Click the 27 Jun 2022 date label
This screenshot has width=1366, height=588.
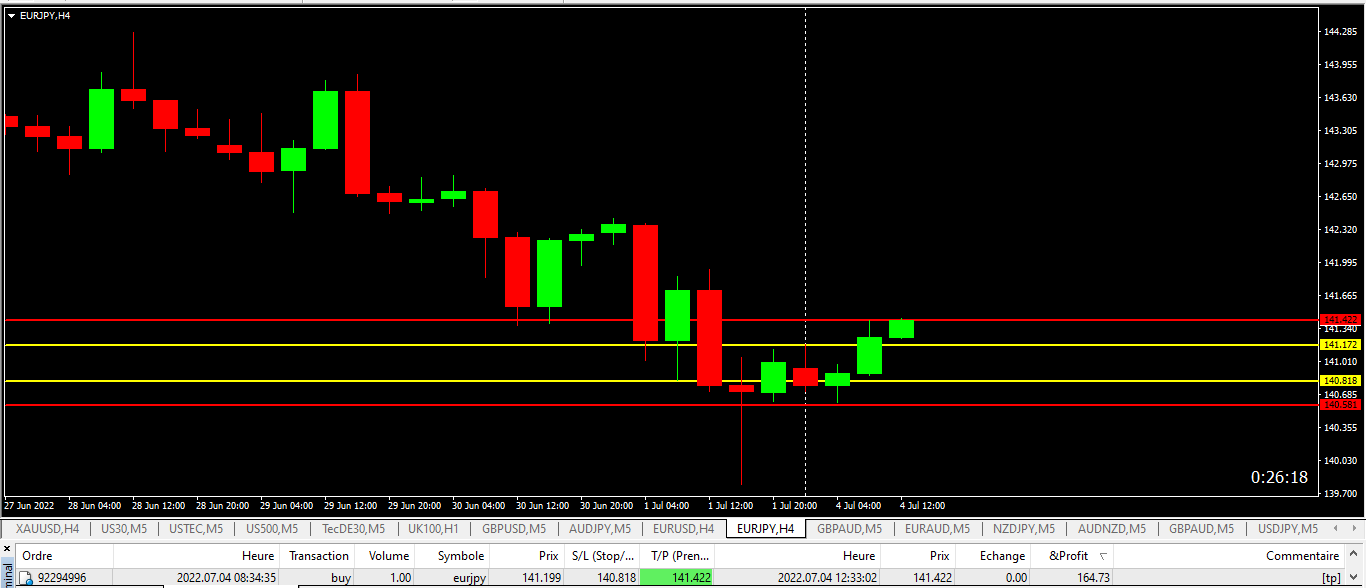(29, 506)
